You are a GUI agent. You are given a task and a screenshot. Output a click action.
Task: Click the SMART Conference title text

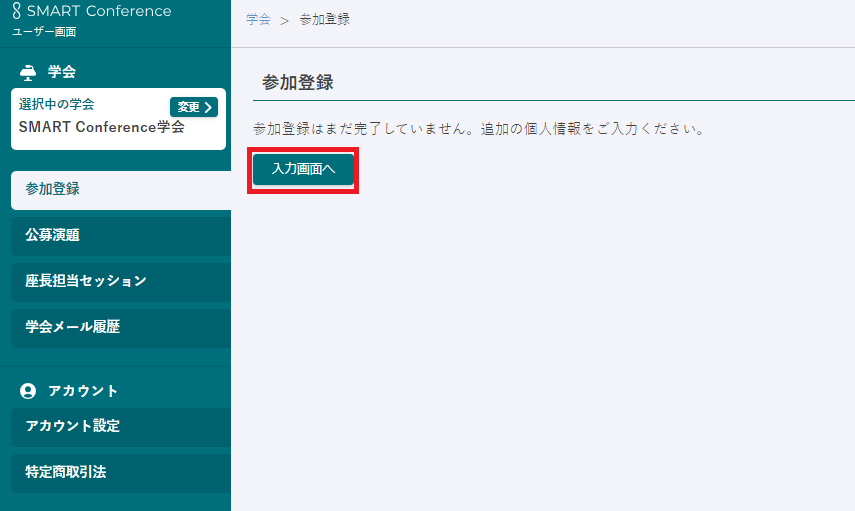tap(99, 11)
